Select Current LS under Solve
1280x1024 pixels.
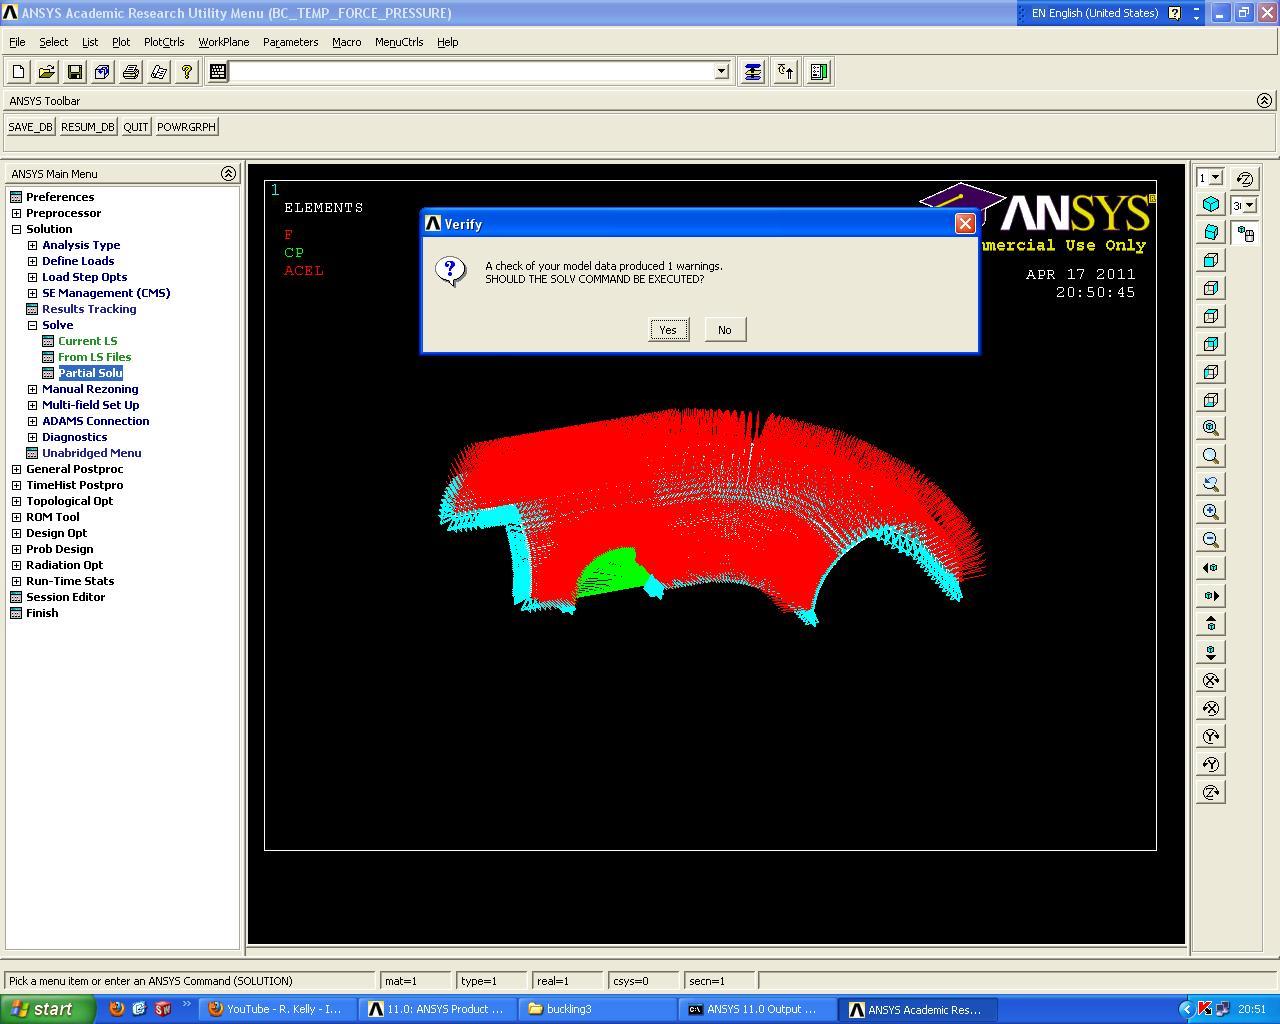[x=87, y=341]
